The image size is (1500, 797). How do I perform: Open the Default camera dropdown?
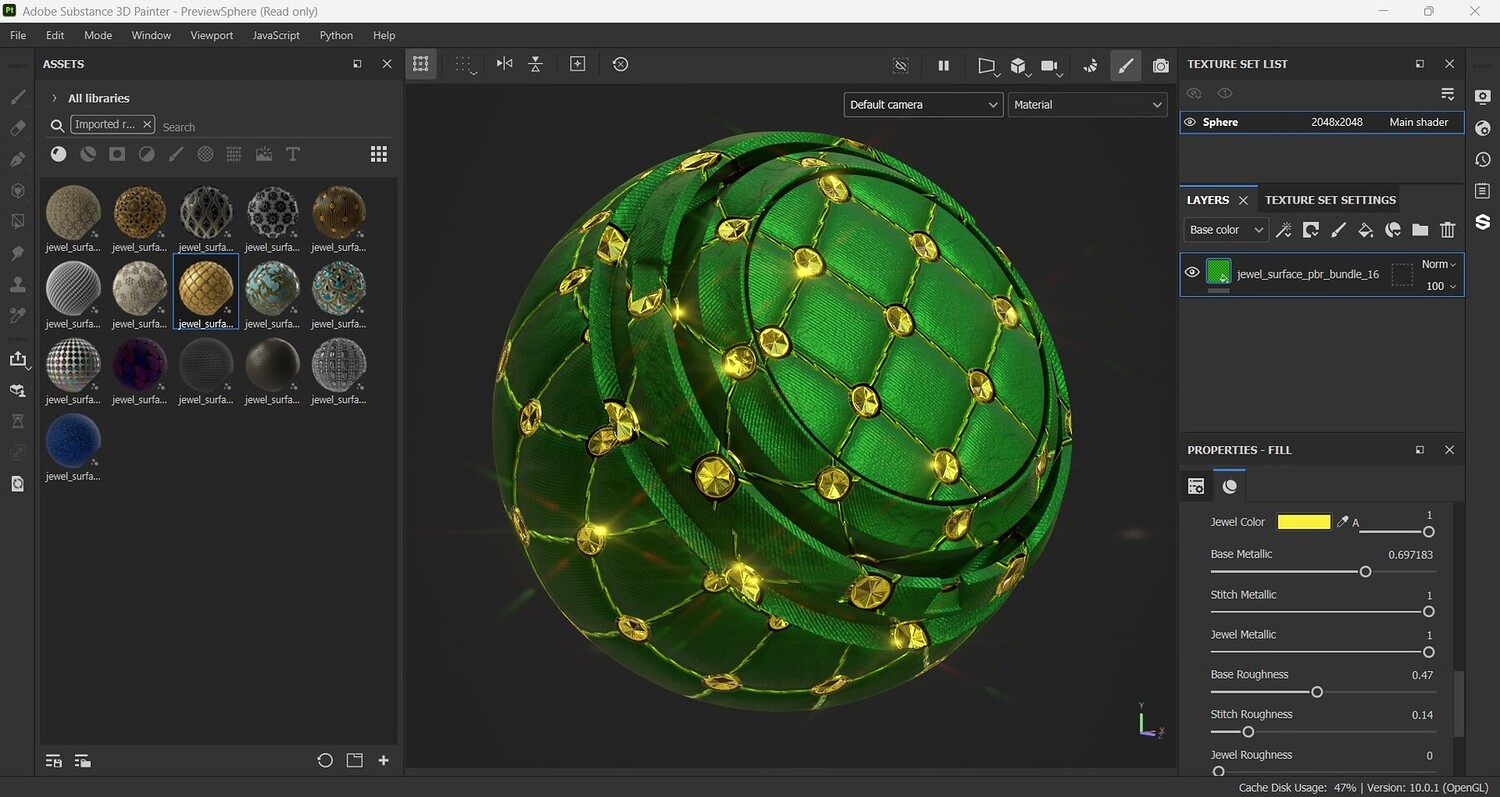point(923,104)
